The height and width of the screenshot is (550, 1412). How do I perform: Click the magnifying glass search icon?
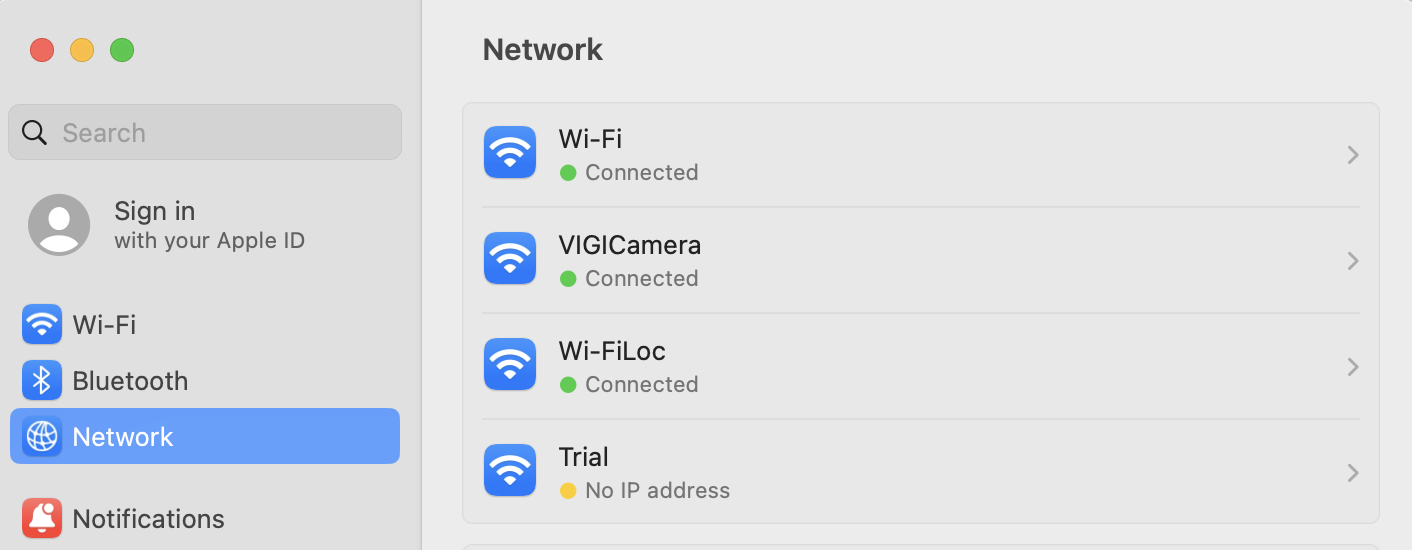pyautogui.click(x=34, y=133)
